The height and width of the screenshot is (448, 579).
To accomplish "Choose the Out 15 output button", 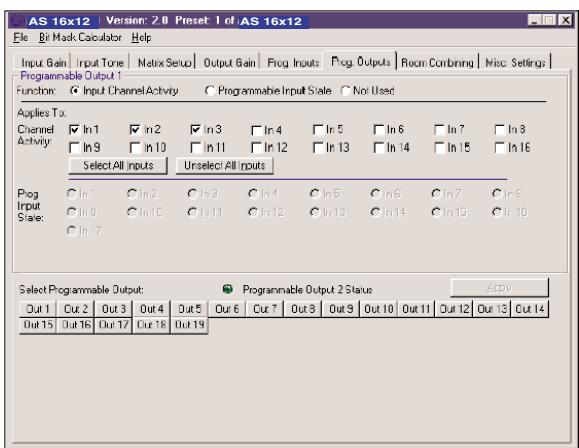I will tap(38, 325).
